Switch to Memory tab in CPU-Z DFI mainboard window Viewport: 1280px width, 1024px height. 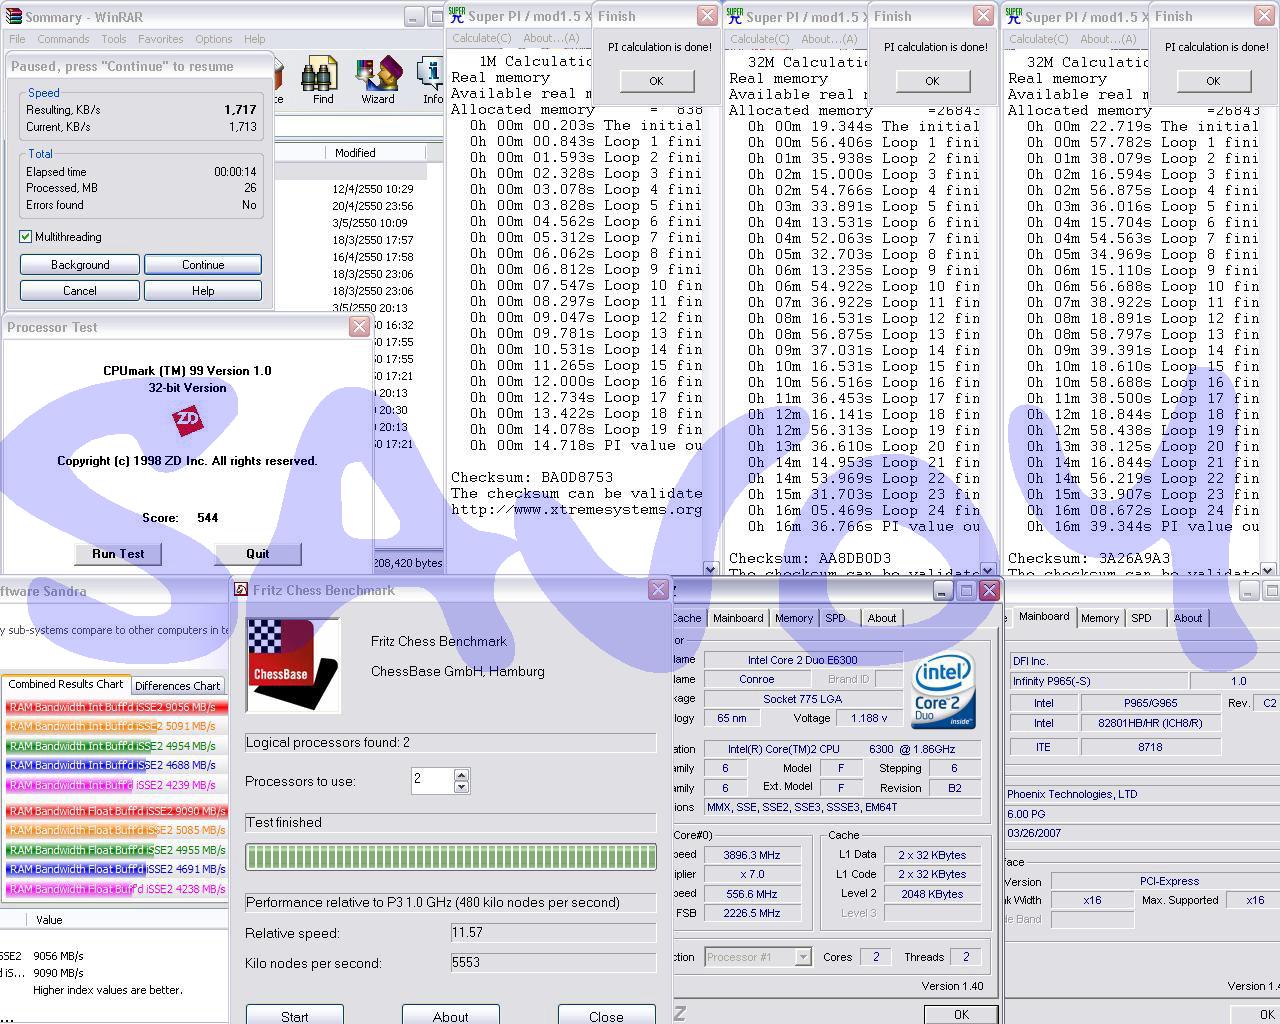point(1100,618)
